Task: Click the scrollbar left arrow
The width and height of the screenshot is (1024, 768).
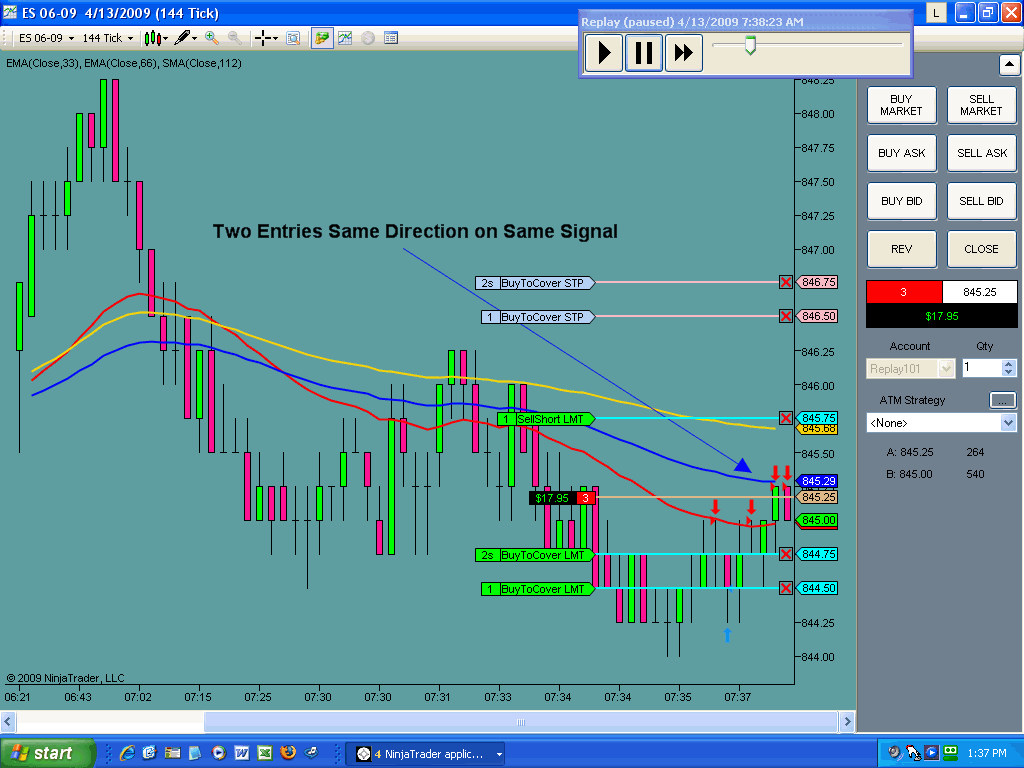Action: (8, 722)
